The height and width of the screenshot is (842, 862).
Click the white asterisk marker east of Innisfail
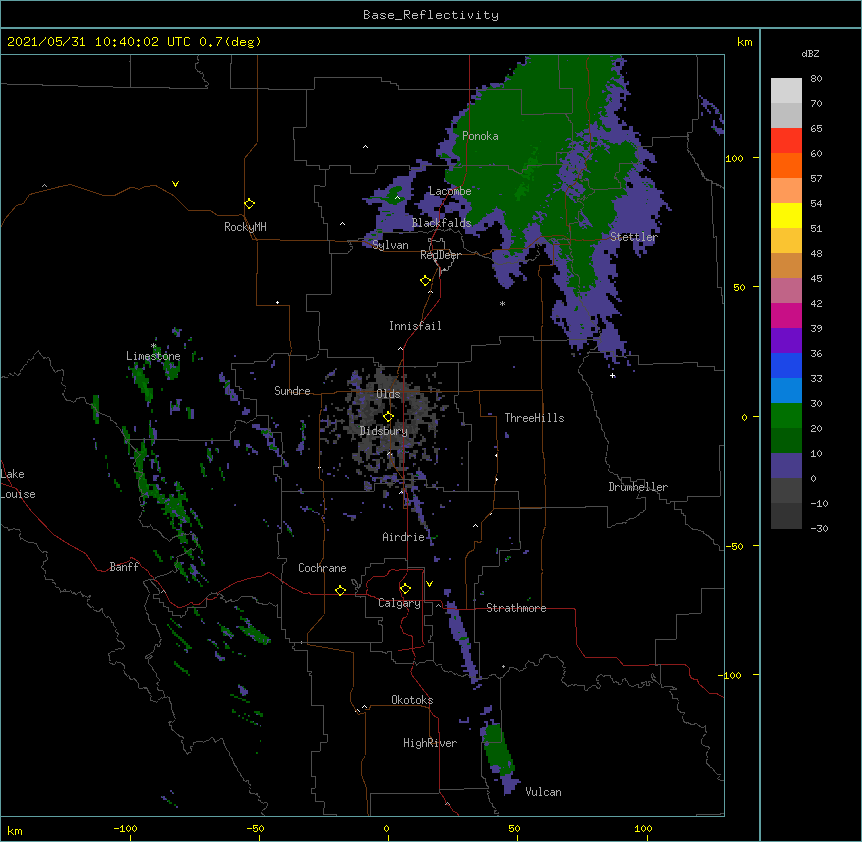point(502,303)
